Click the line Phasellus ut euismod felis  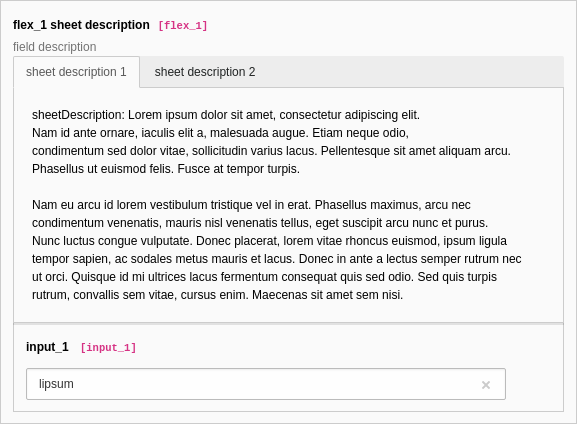[x=166, y=169]
